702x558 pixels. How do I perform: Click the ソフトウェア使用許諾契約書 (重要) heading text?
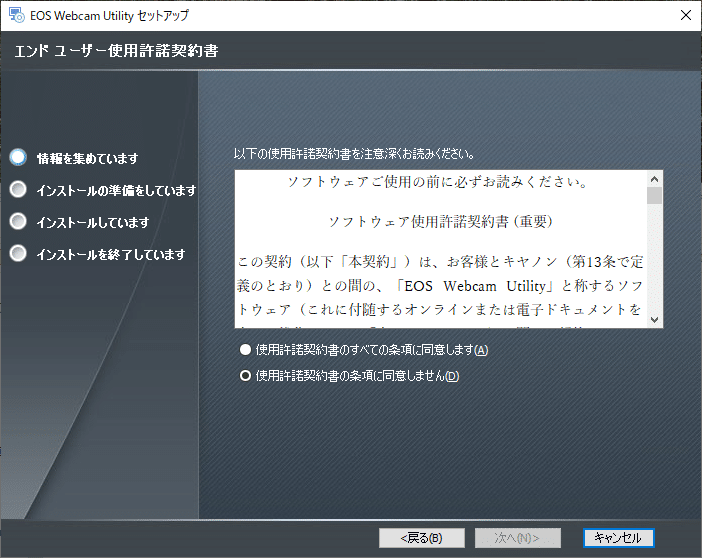pos(441,222)
